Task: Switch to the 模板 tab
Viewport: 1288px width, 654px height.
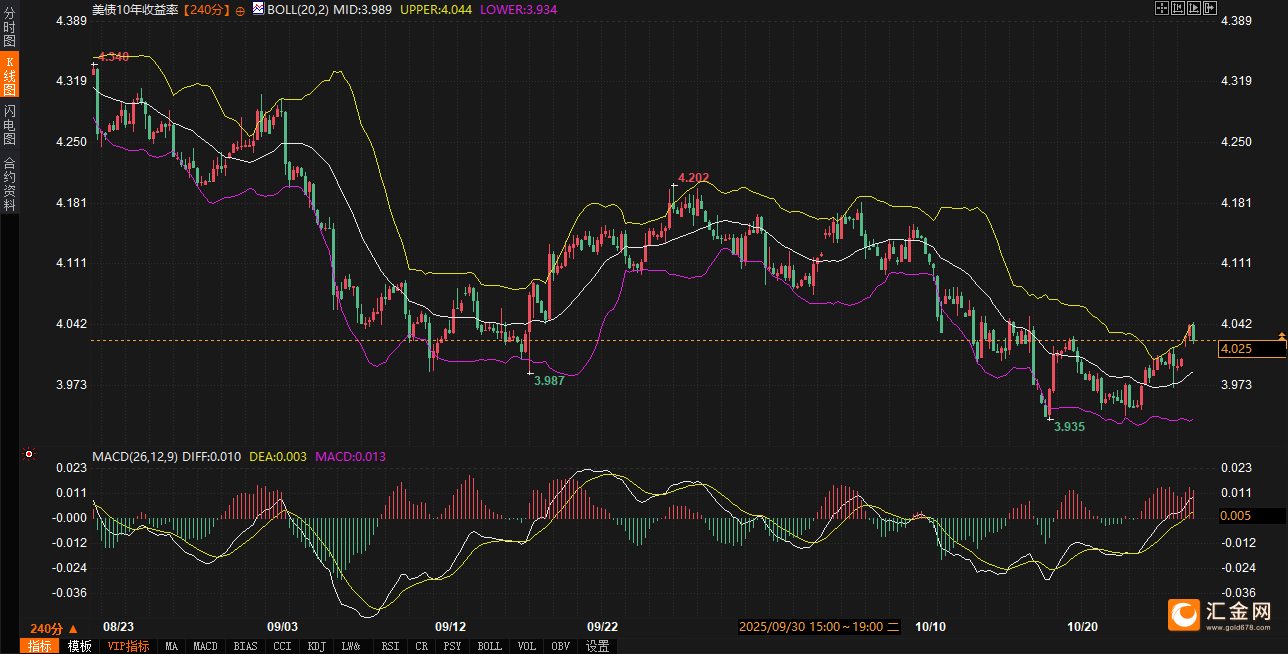Action: coord(80,646)
